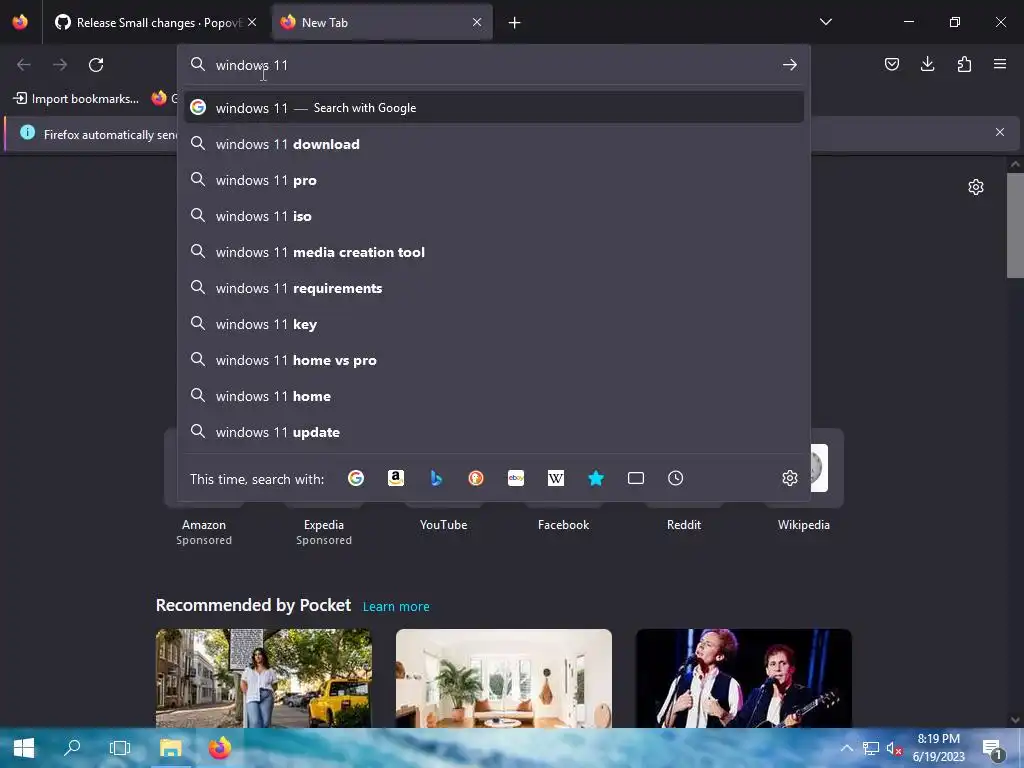Open the List all tabs dropdown arrow
1024x768 pixels.
pyautogui.click(x=825, y=22)
